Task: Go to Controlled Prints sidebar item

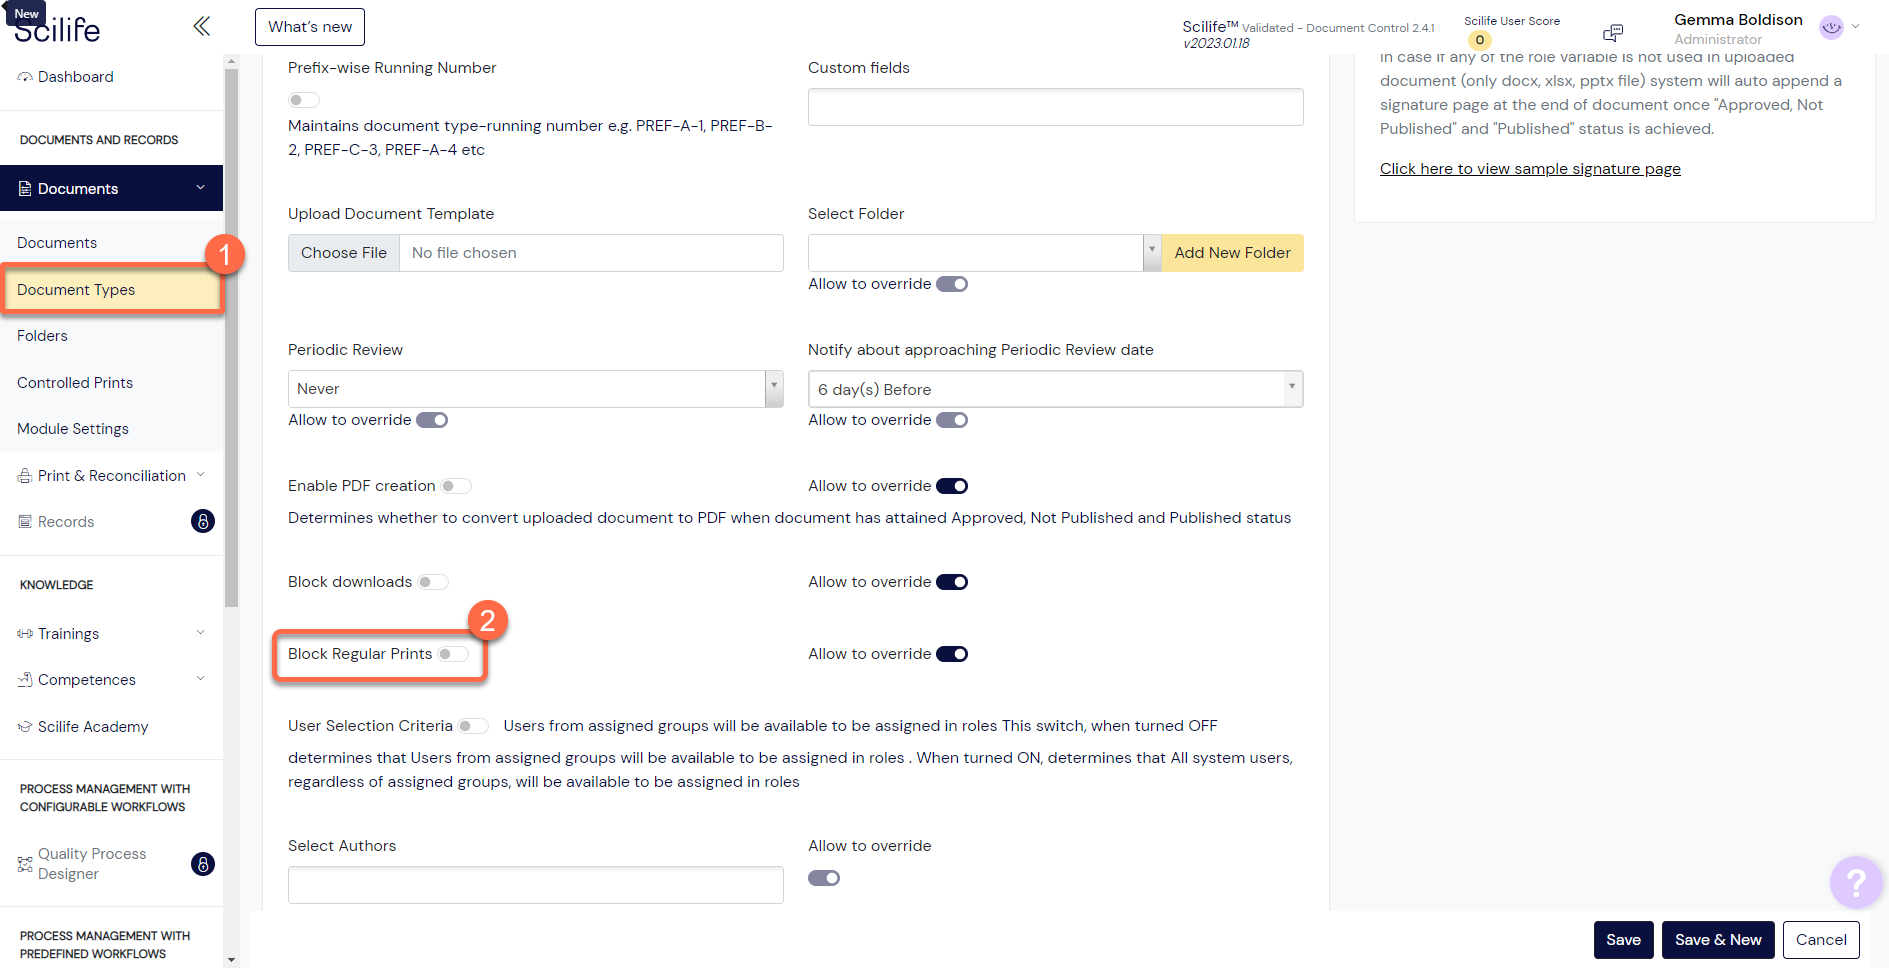Action: (75, 383)
